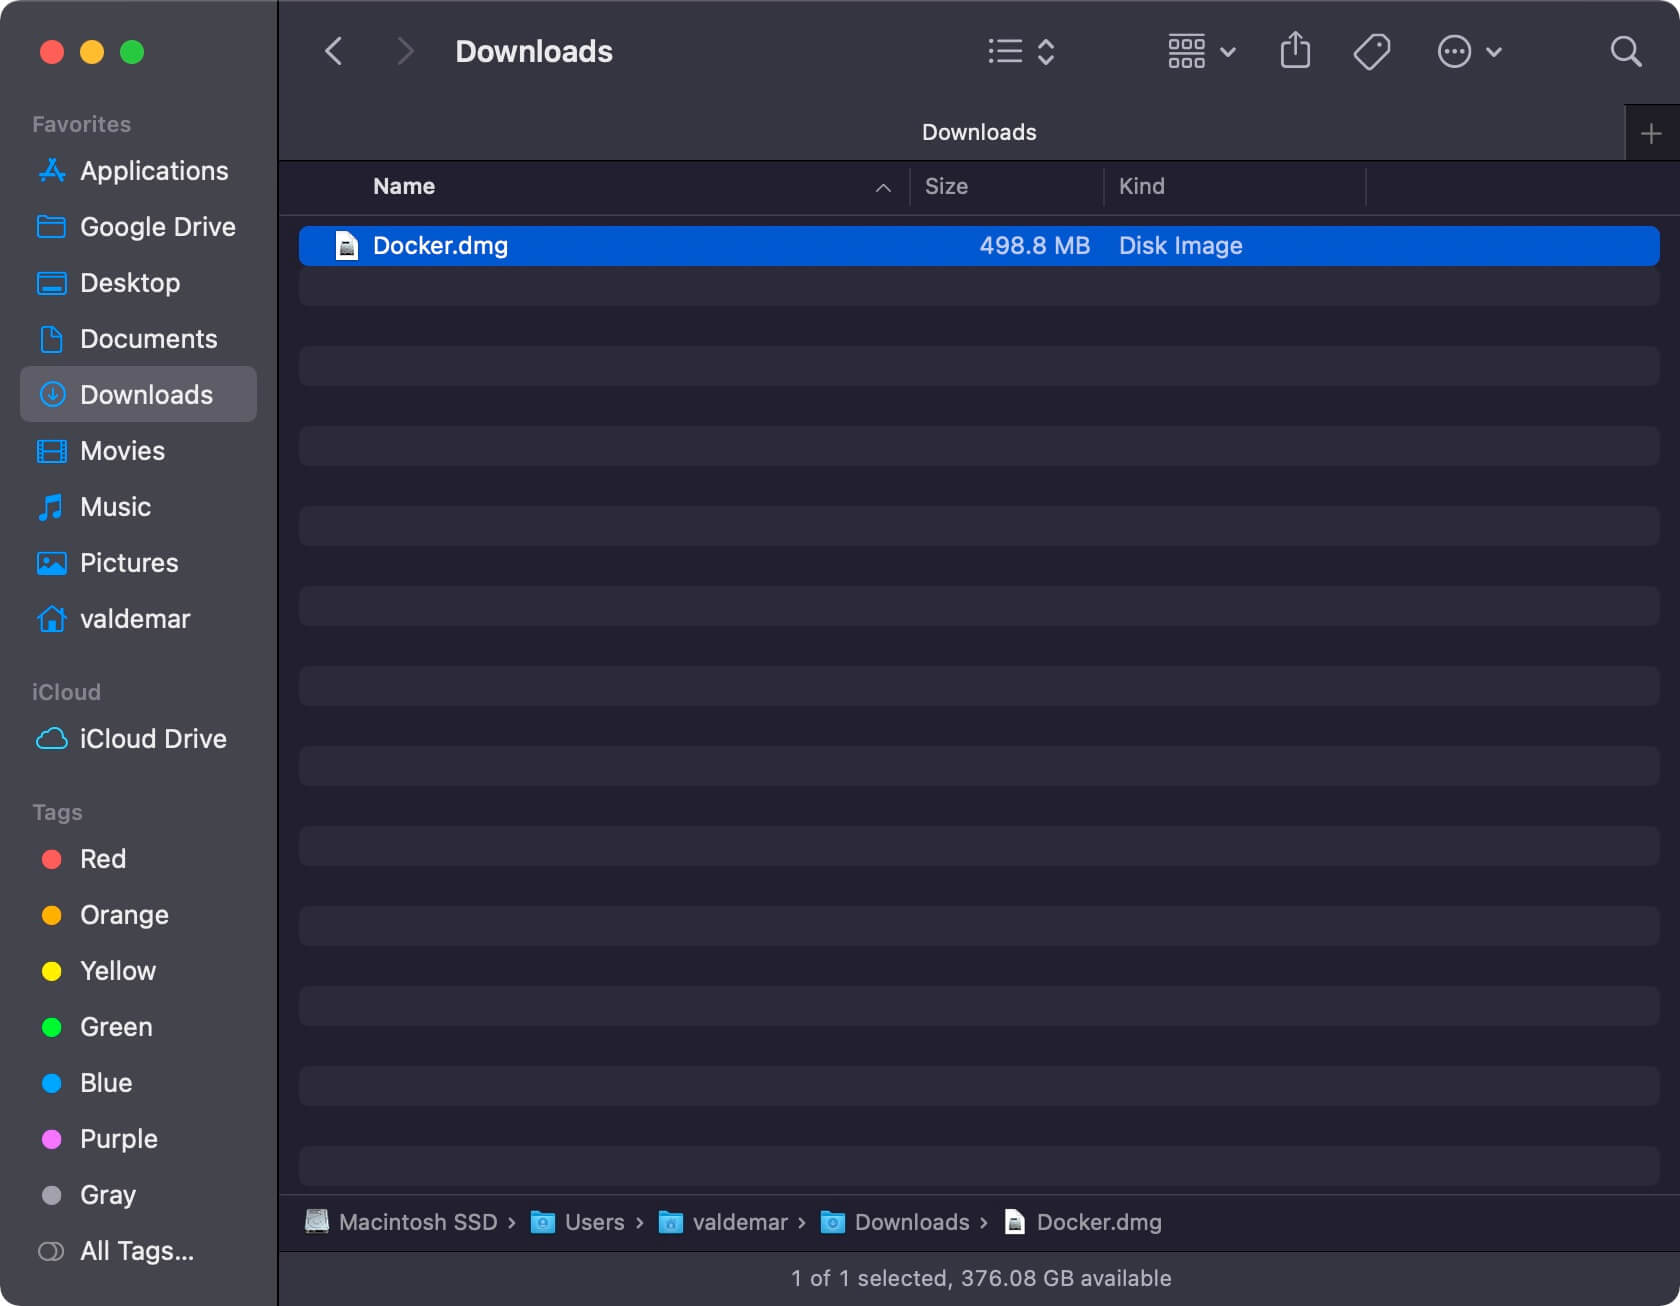1680x1306 pixels.
Task: Go back with the left arrow
Action: [334, 51]
